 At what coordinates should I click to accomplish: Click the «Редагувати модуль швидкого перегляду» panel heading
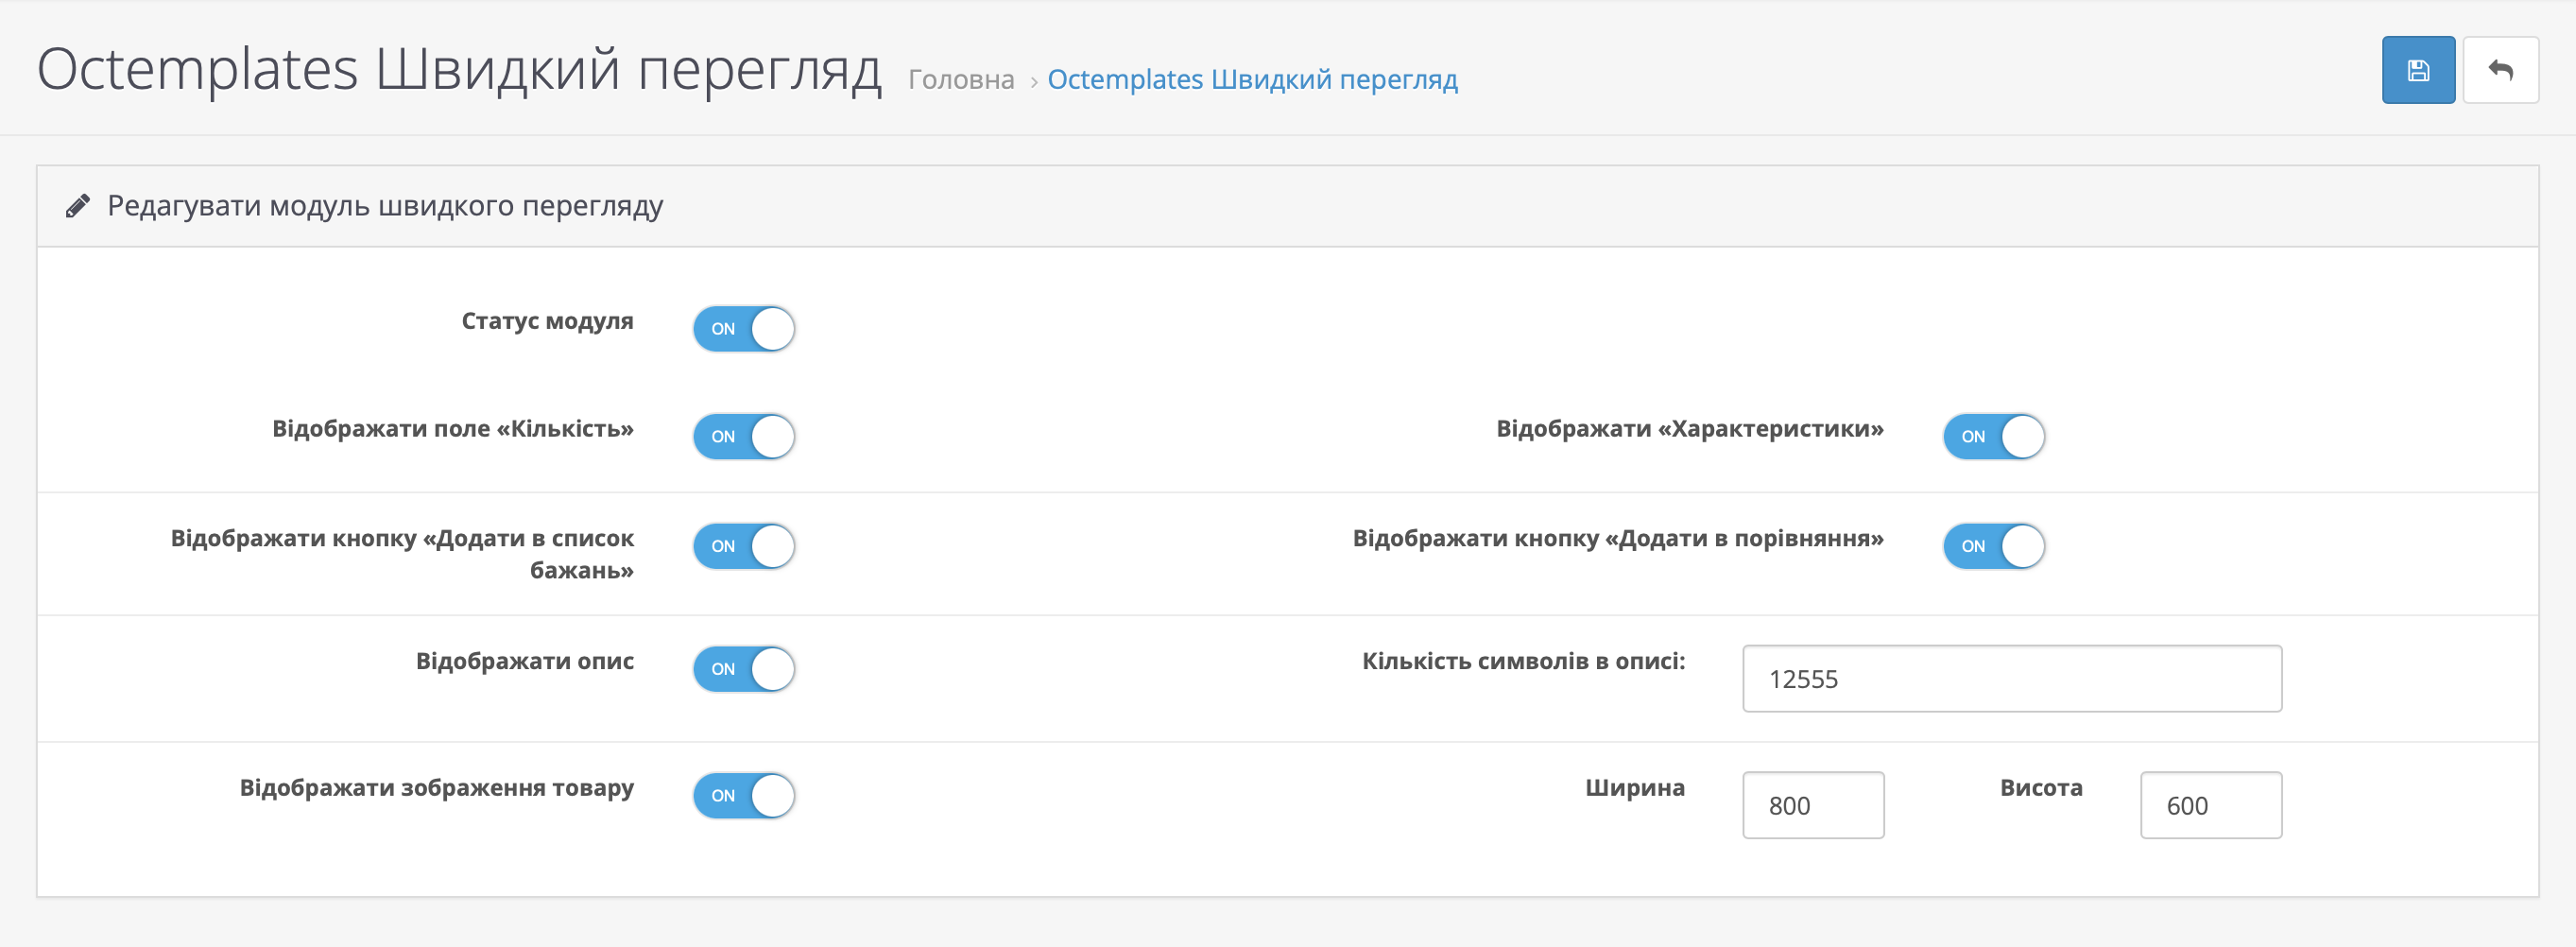click(385, 206)
